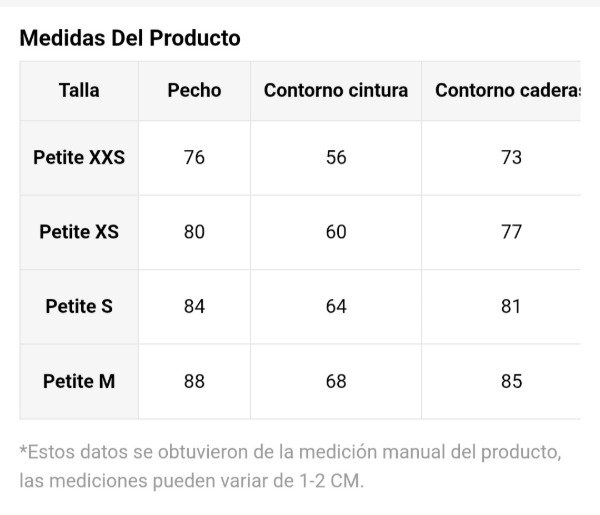600x515 pixels.
Task: Click the Petite XS size row label
Action: (79, 232)
